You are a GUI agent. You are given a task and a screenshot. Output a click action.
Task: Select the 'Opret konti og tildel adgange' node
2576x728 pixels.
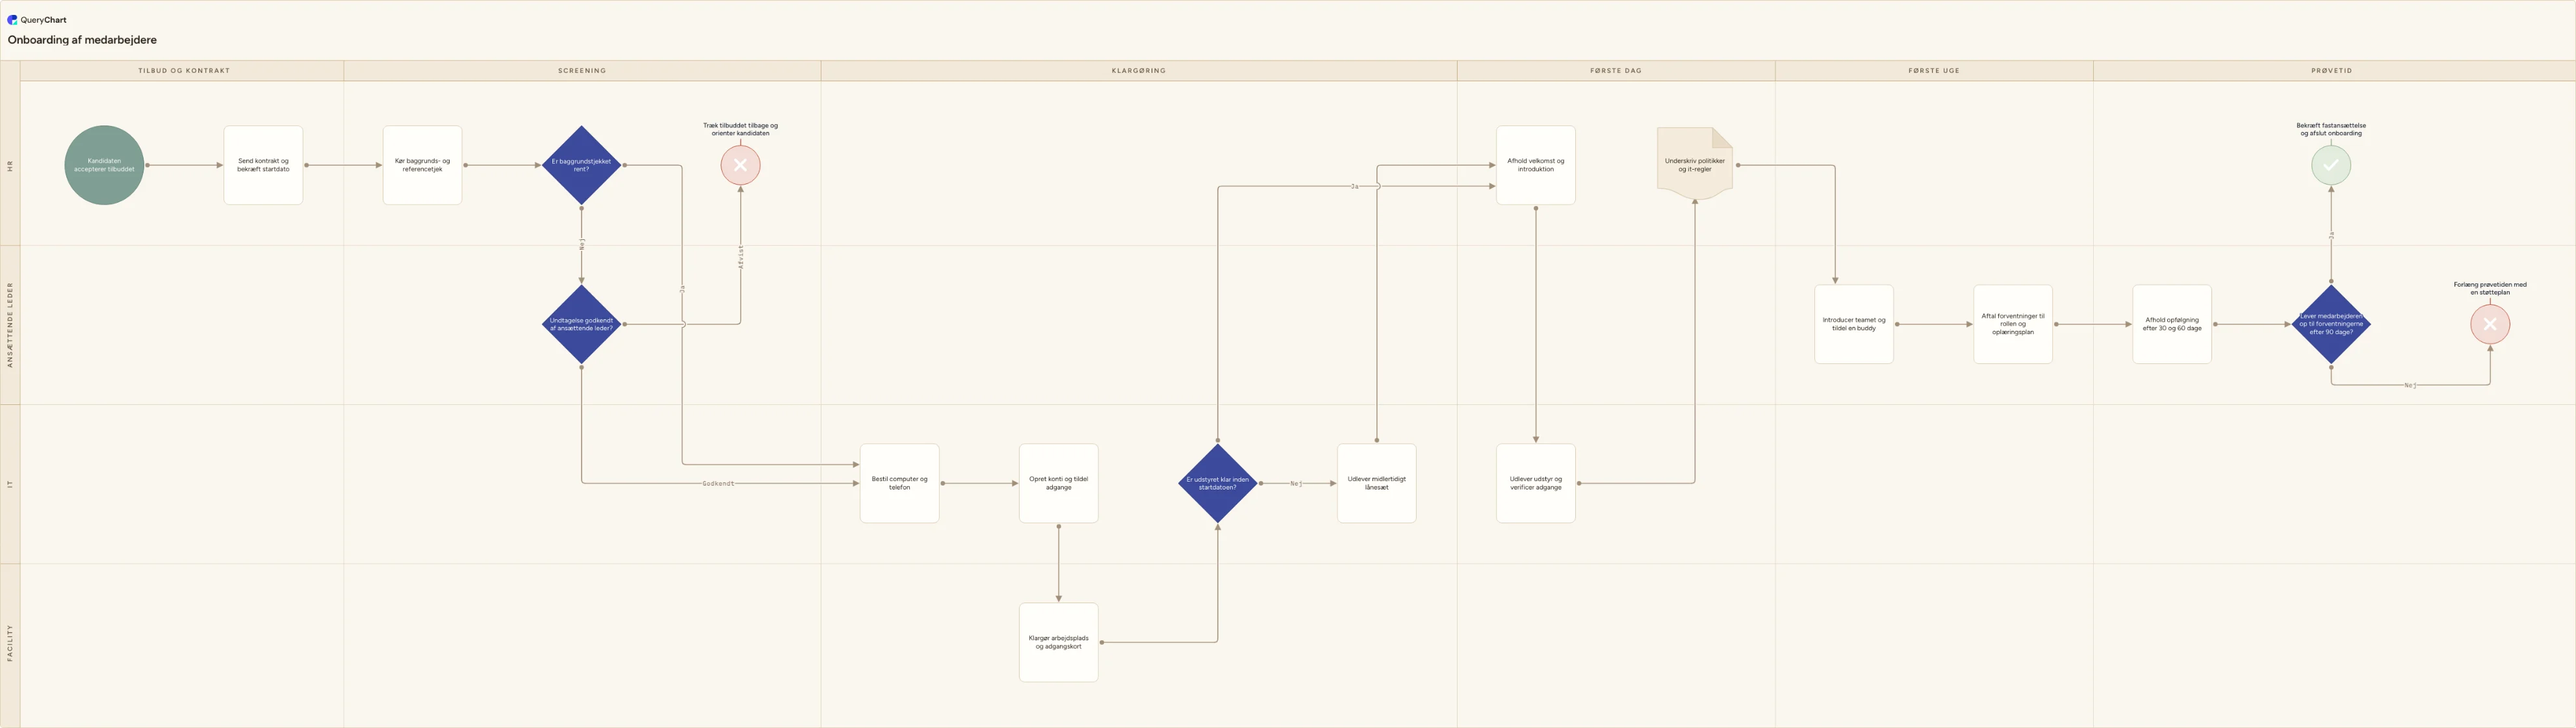point(1058,483)
